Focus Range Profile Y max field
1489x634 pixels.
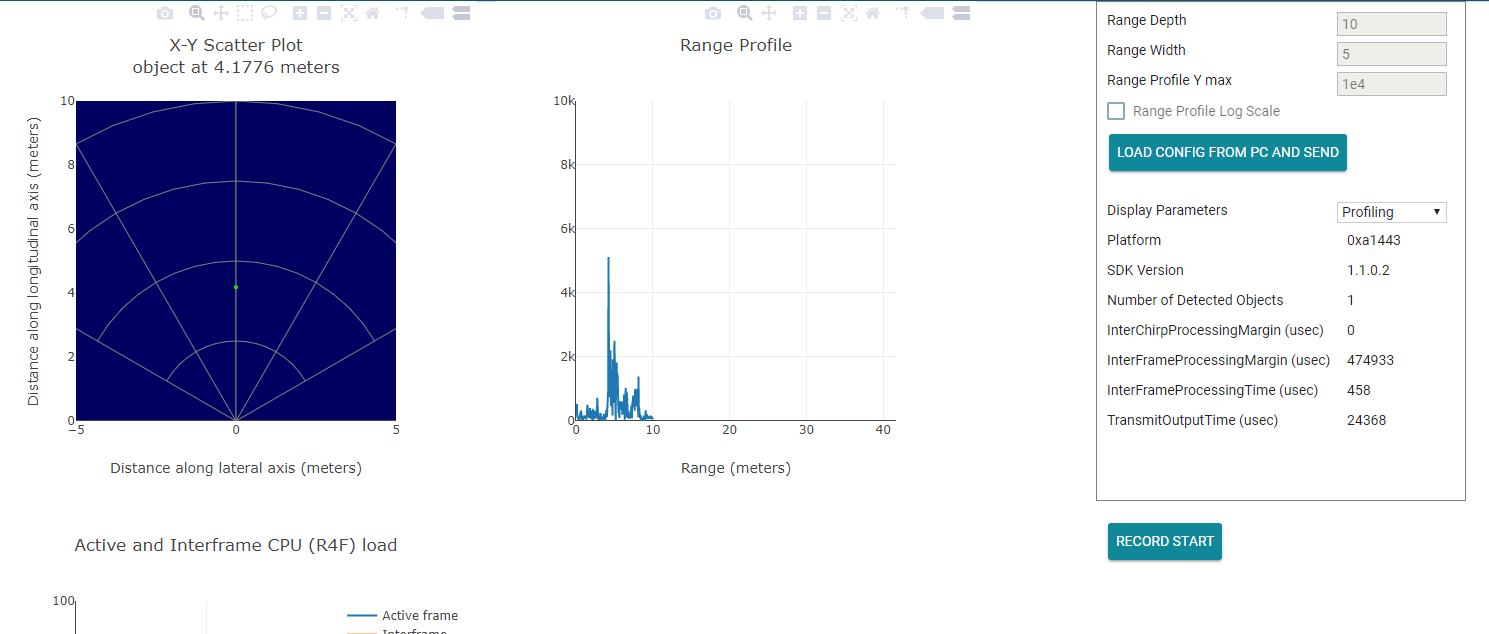[1392, 84]
